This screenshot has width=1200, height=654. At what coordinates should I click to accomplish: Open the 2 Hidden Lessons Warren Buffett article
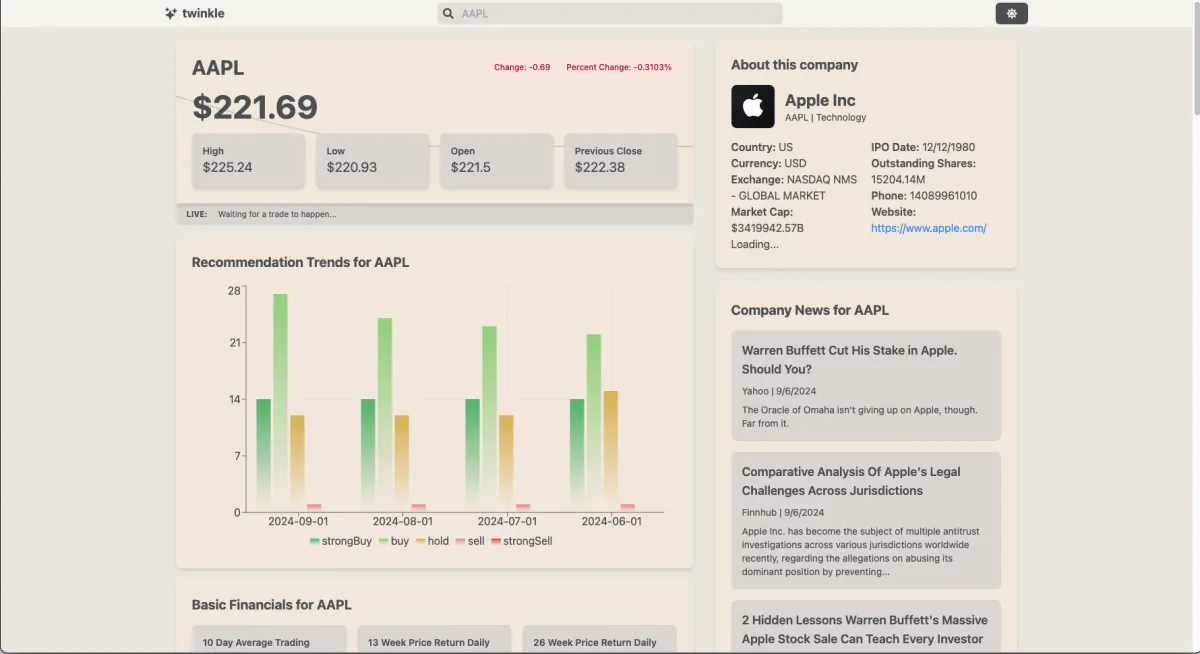866,627
